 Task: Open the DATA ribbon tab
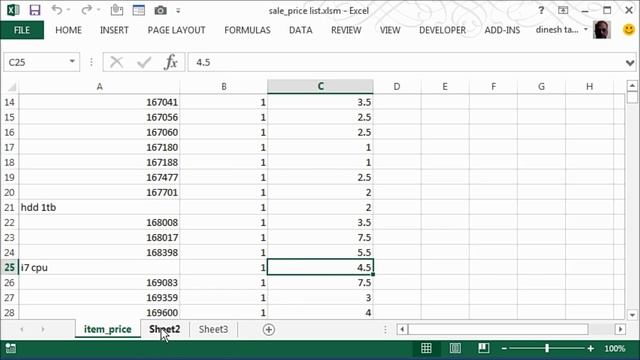pos(300,30)
